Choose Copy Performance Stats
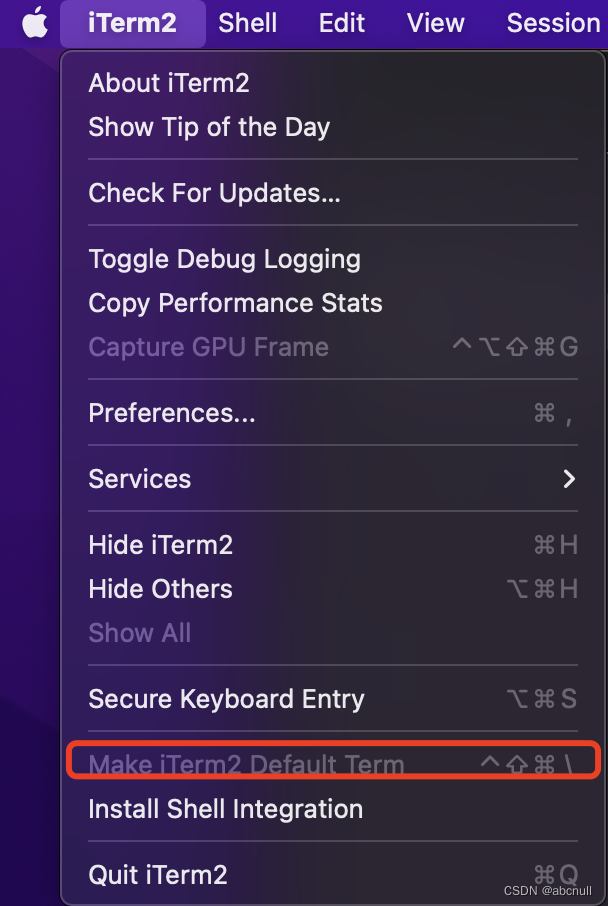The height and width of the screenshot is (906, 608). 333,303
